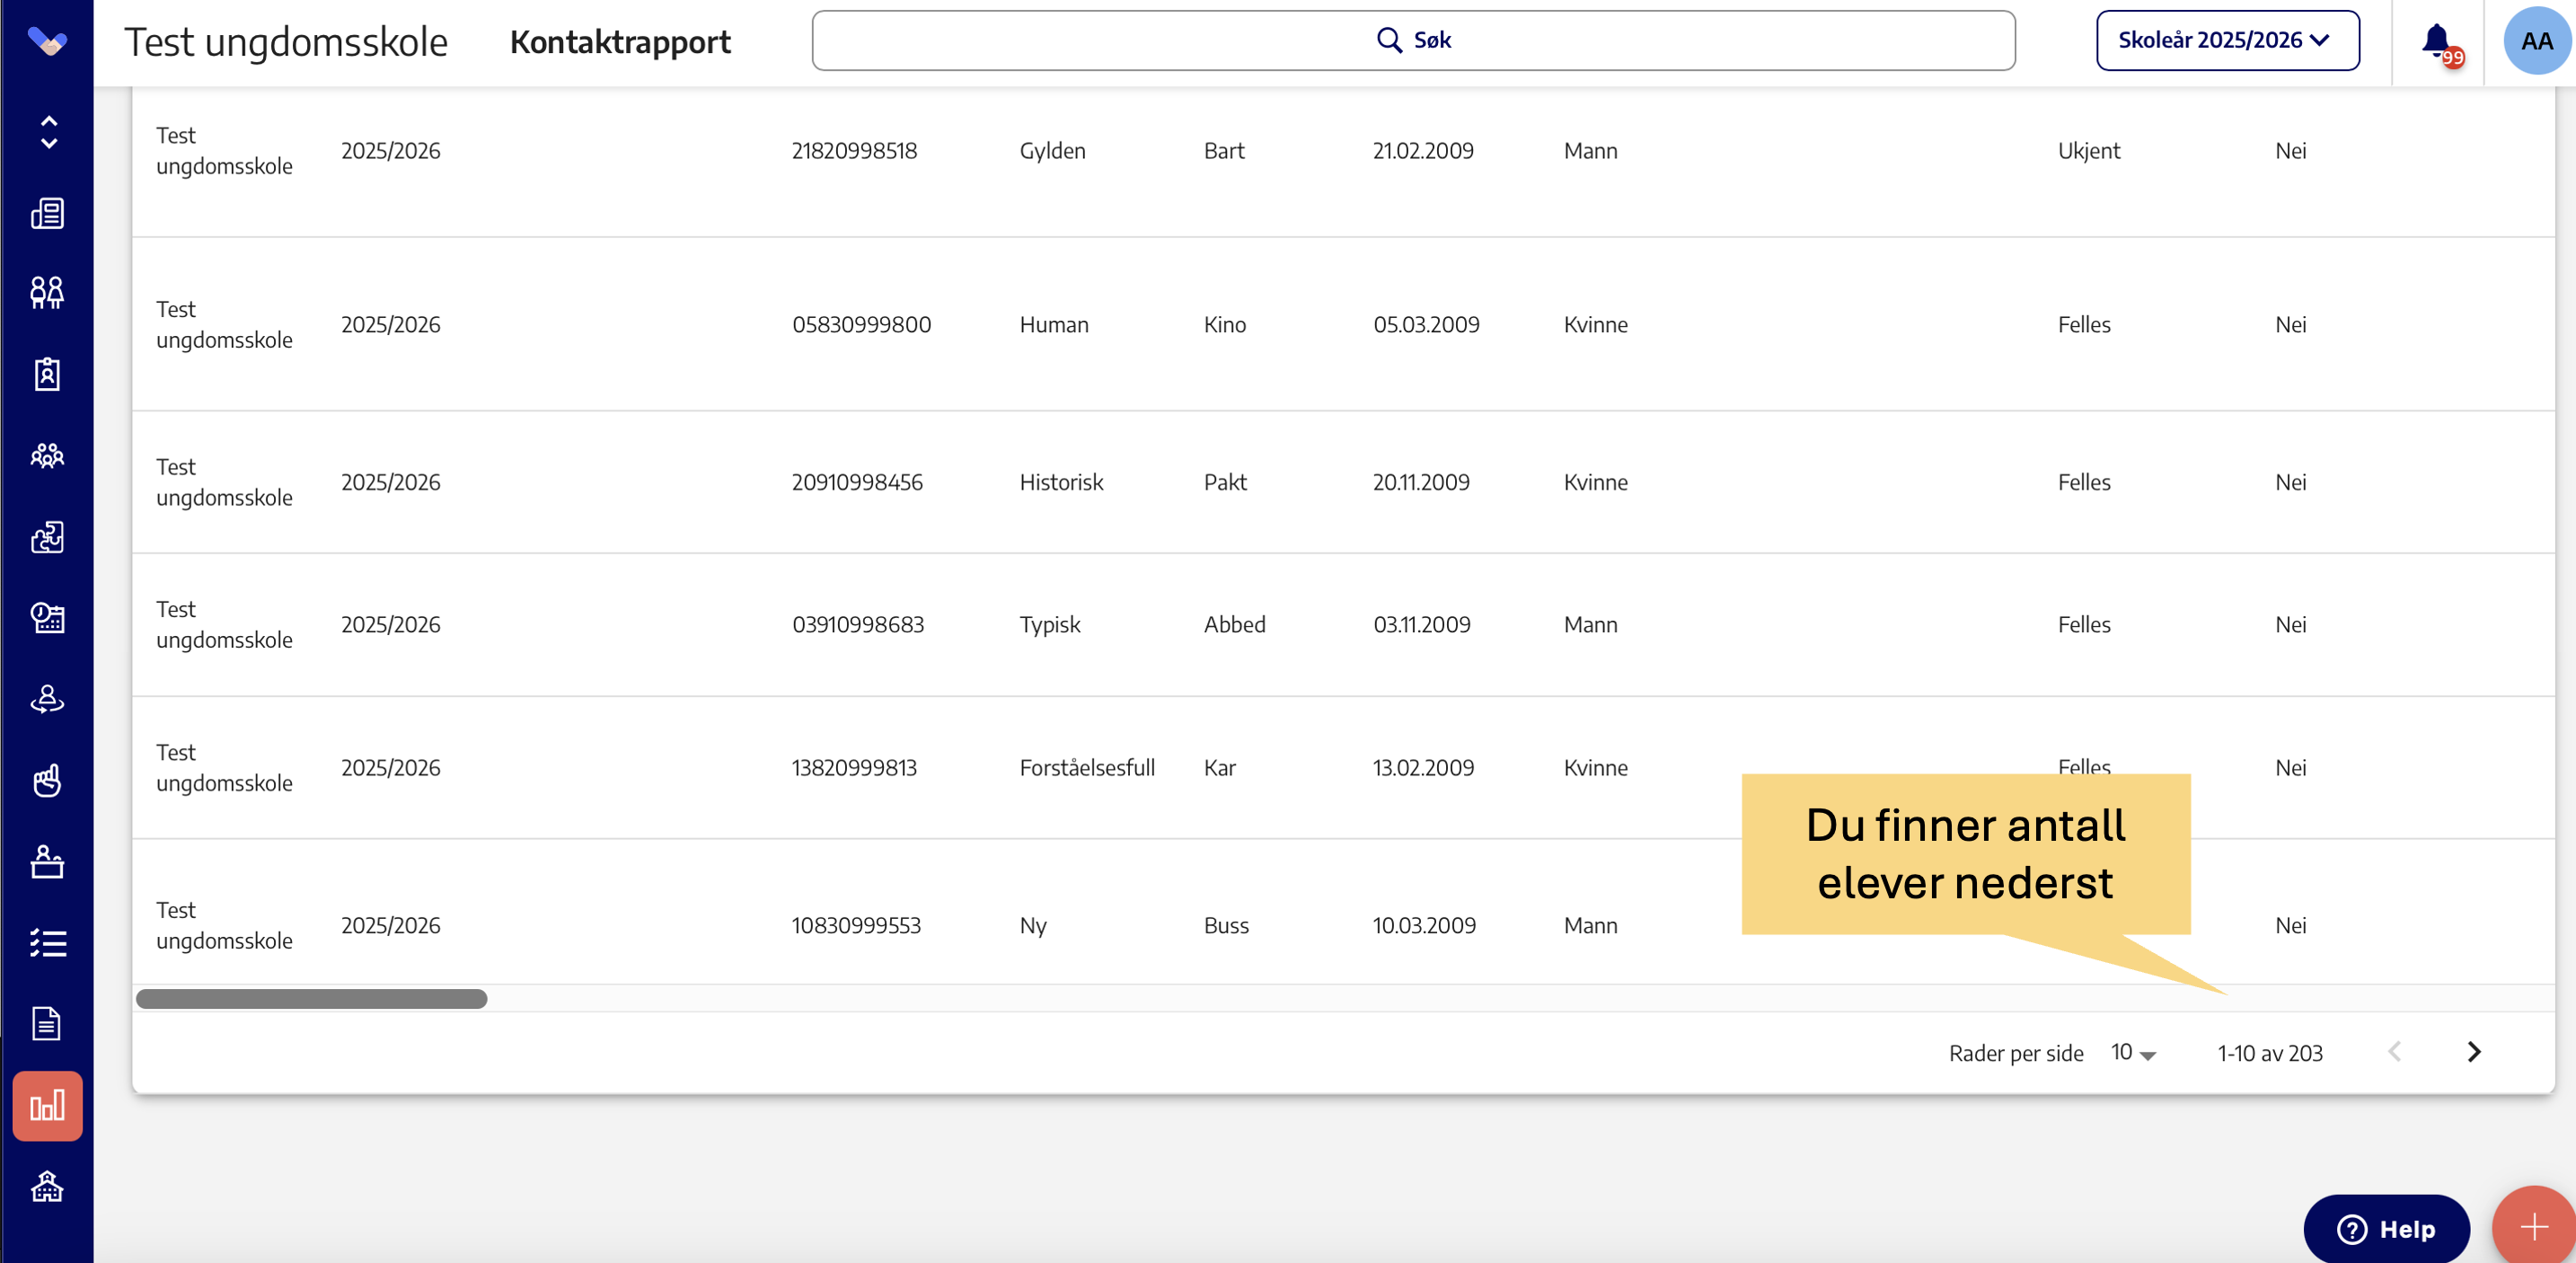
Task: Open the AA user profile avatar
Action: pos(2537,41)
